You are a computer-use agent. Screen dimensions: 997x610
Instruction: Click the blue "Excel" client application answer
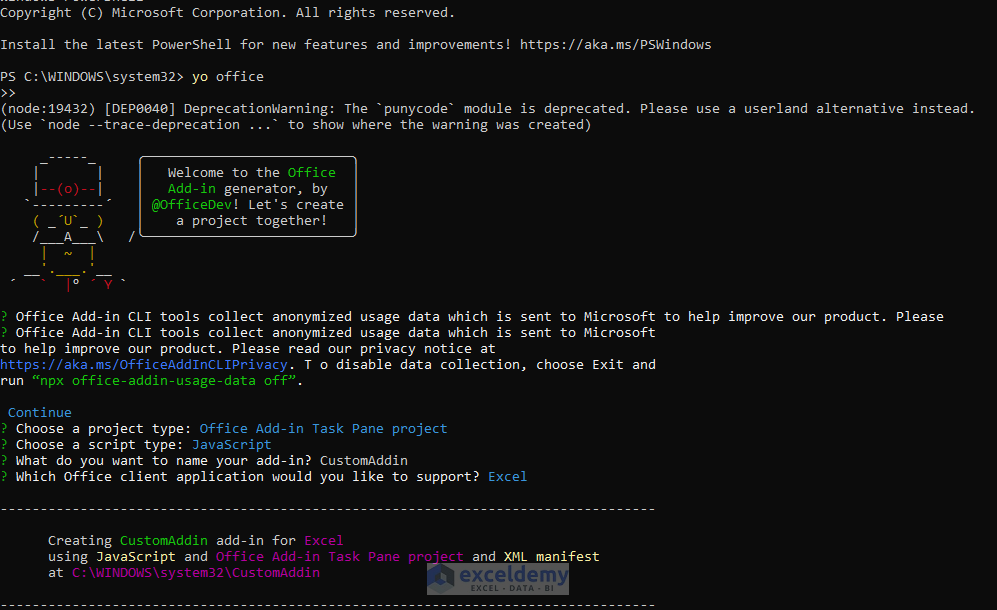pos(507,476)
